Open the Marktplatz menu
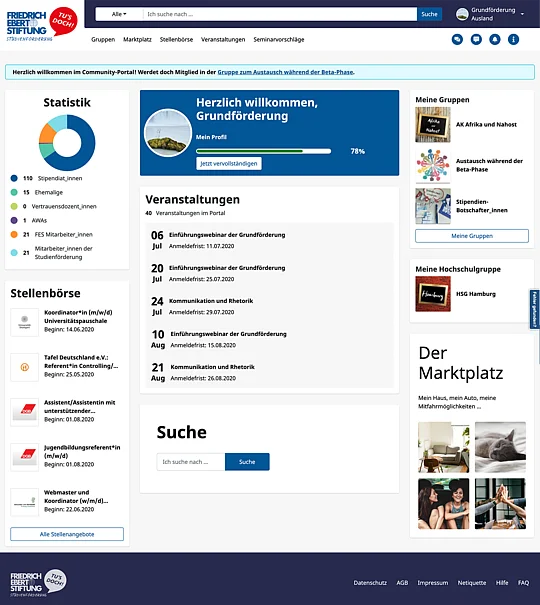Image resolution: width=540 pixels, height=605 pixels. pos(137,39)
